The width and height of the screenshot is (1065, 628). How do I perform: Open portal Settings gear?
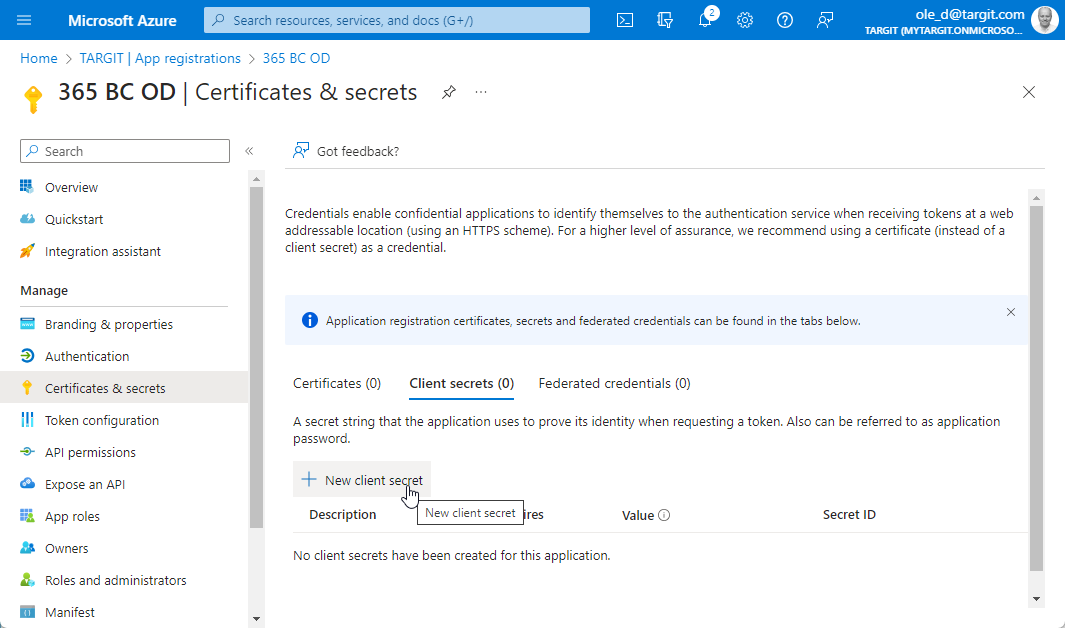coord(745,20)
